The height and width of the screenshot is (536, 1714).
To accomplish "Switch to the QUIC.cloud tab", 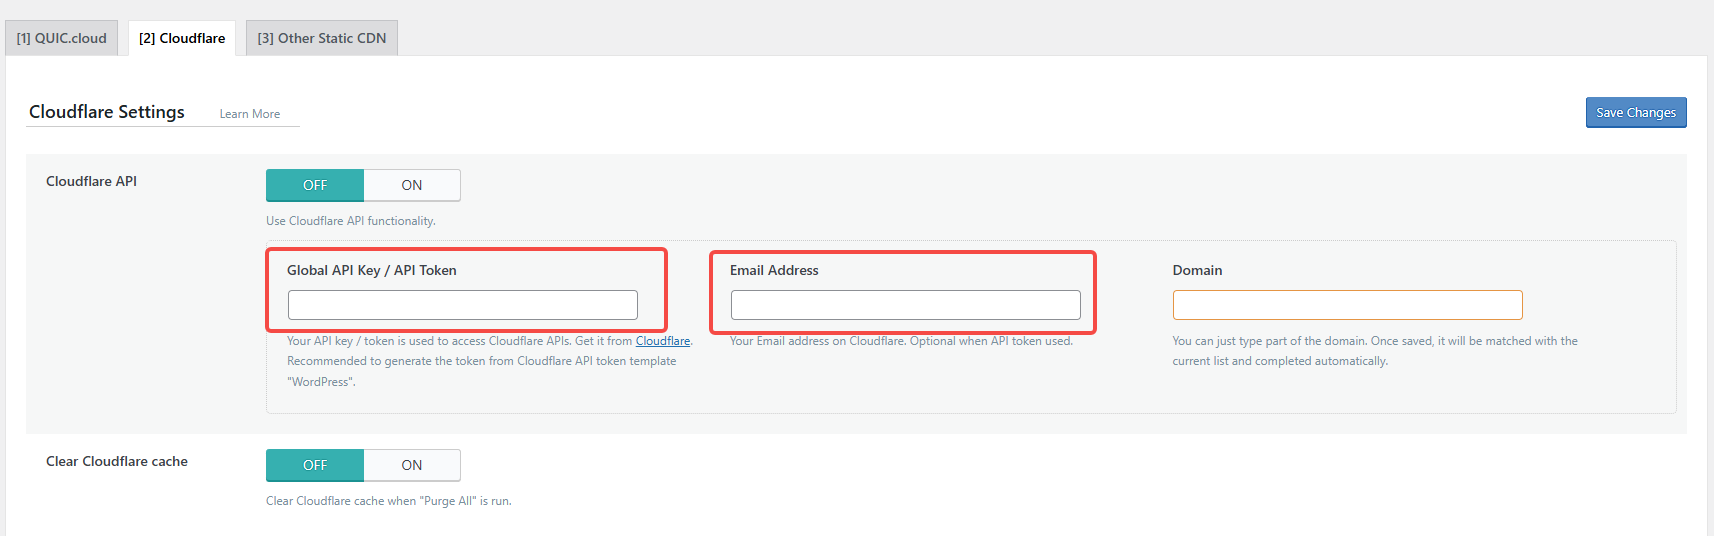I will pyautogui.click(x=62, y=38).
